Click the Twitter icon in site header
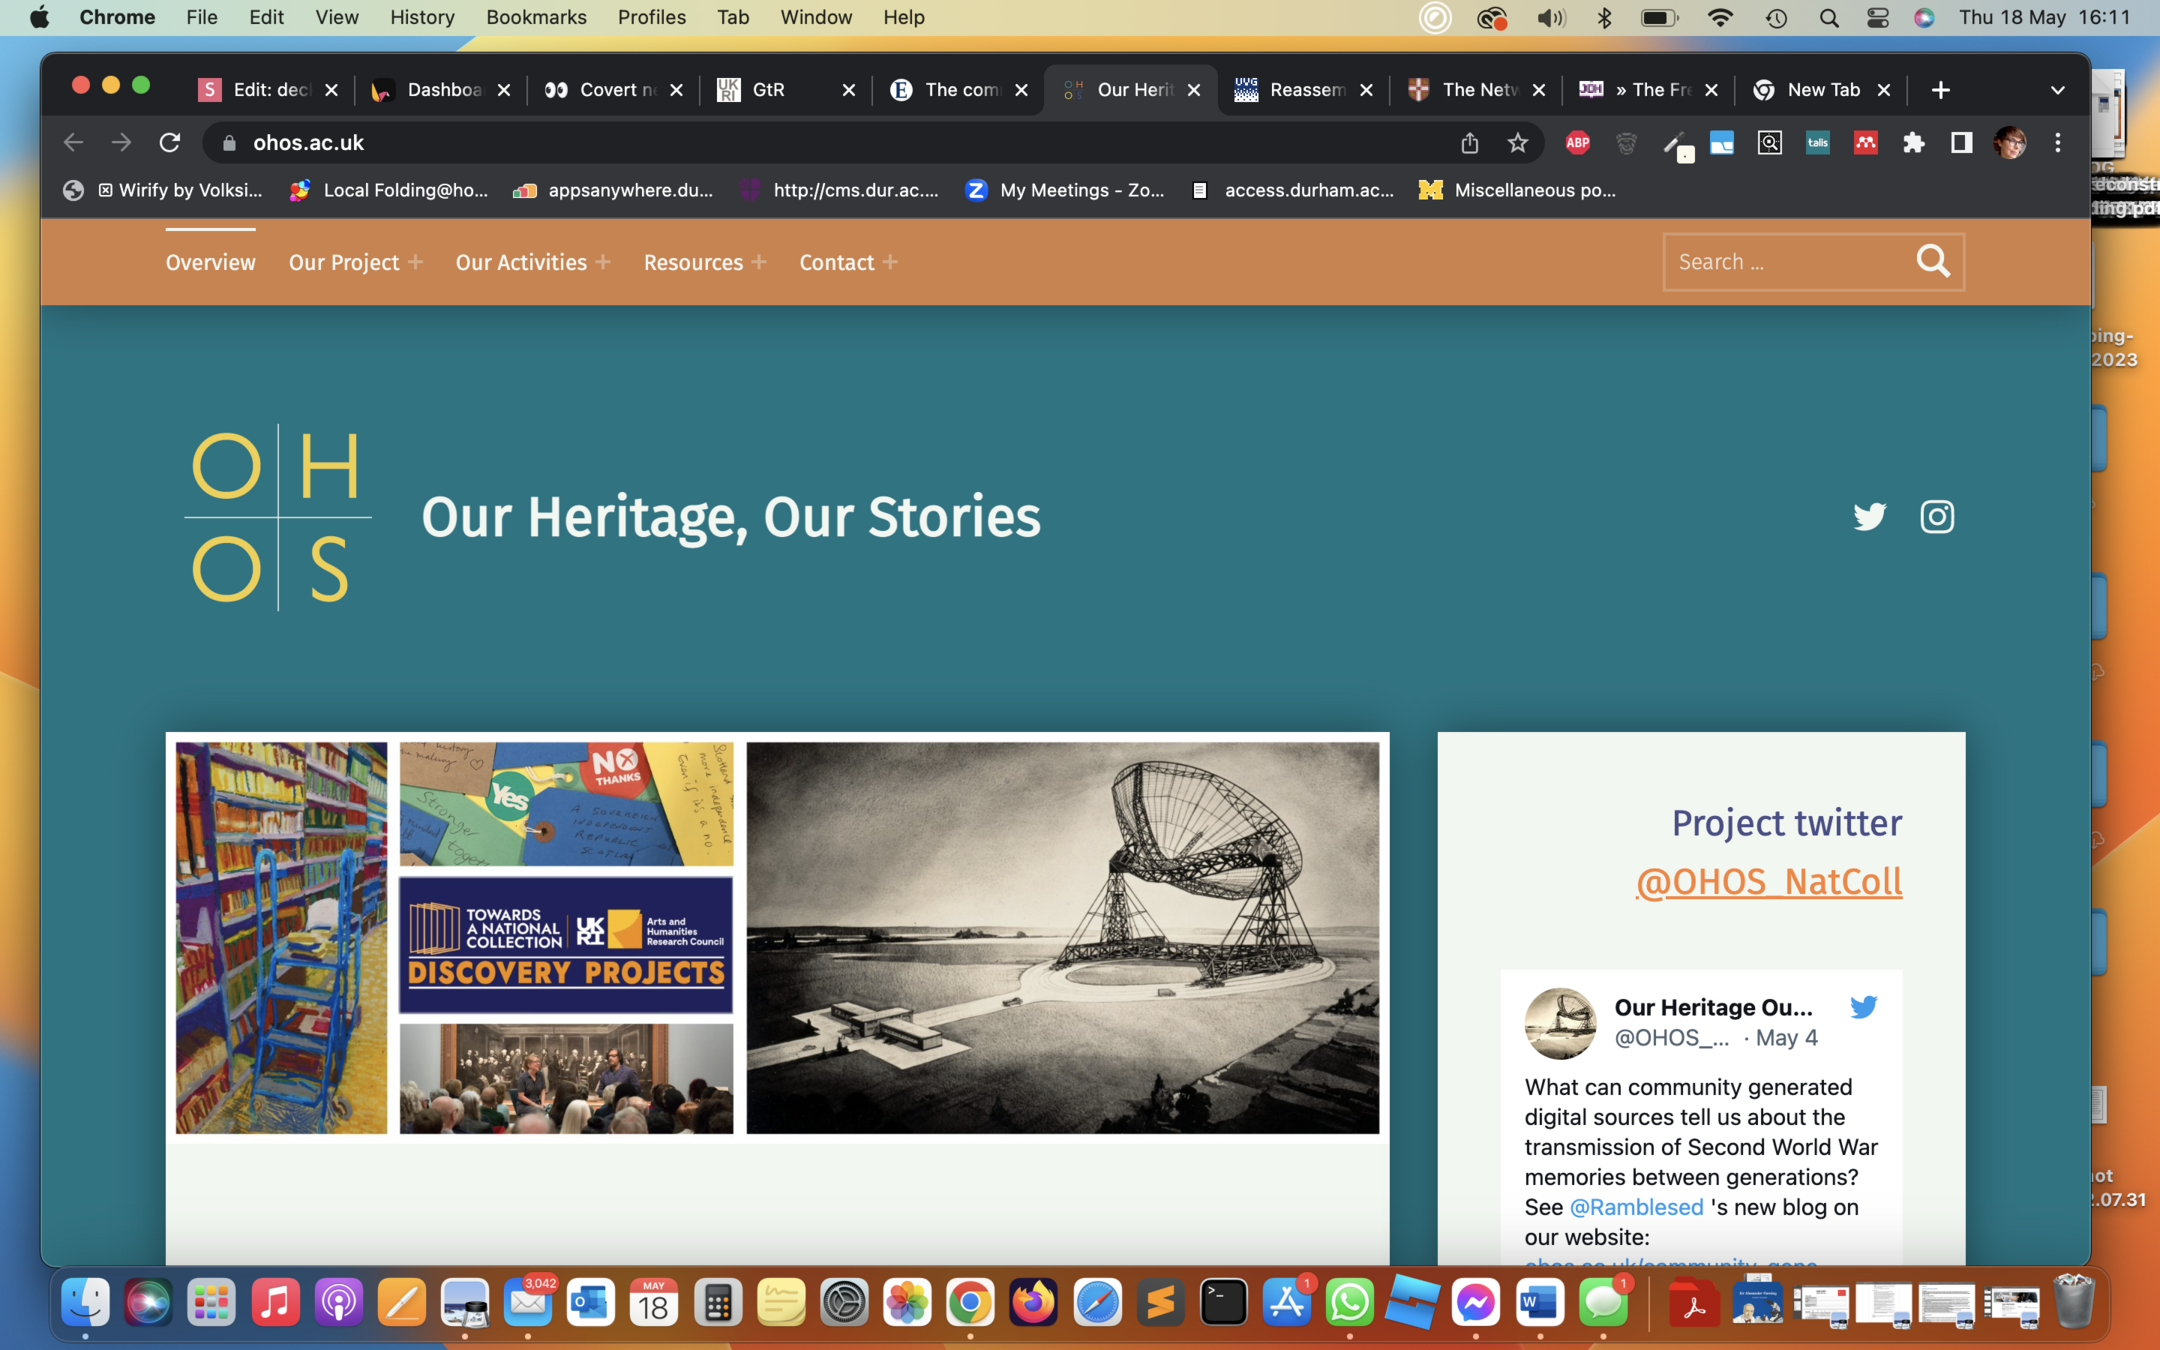 (1868, 516)
